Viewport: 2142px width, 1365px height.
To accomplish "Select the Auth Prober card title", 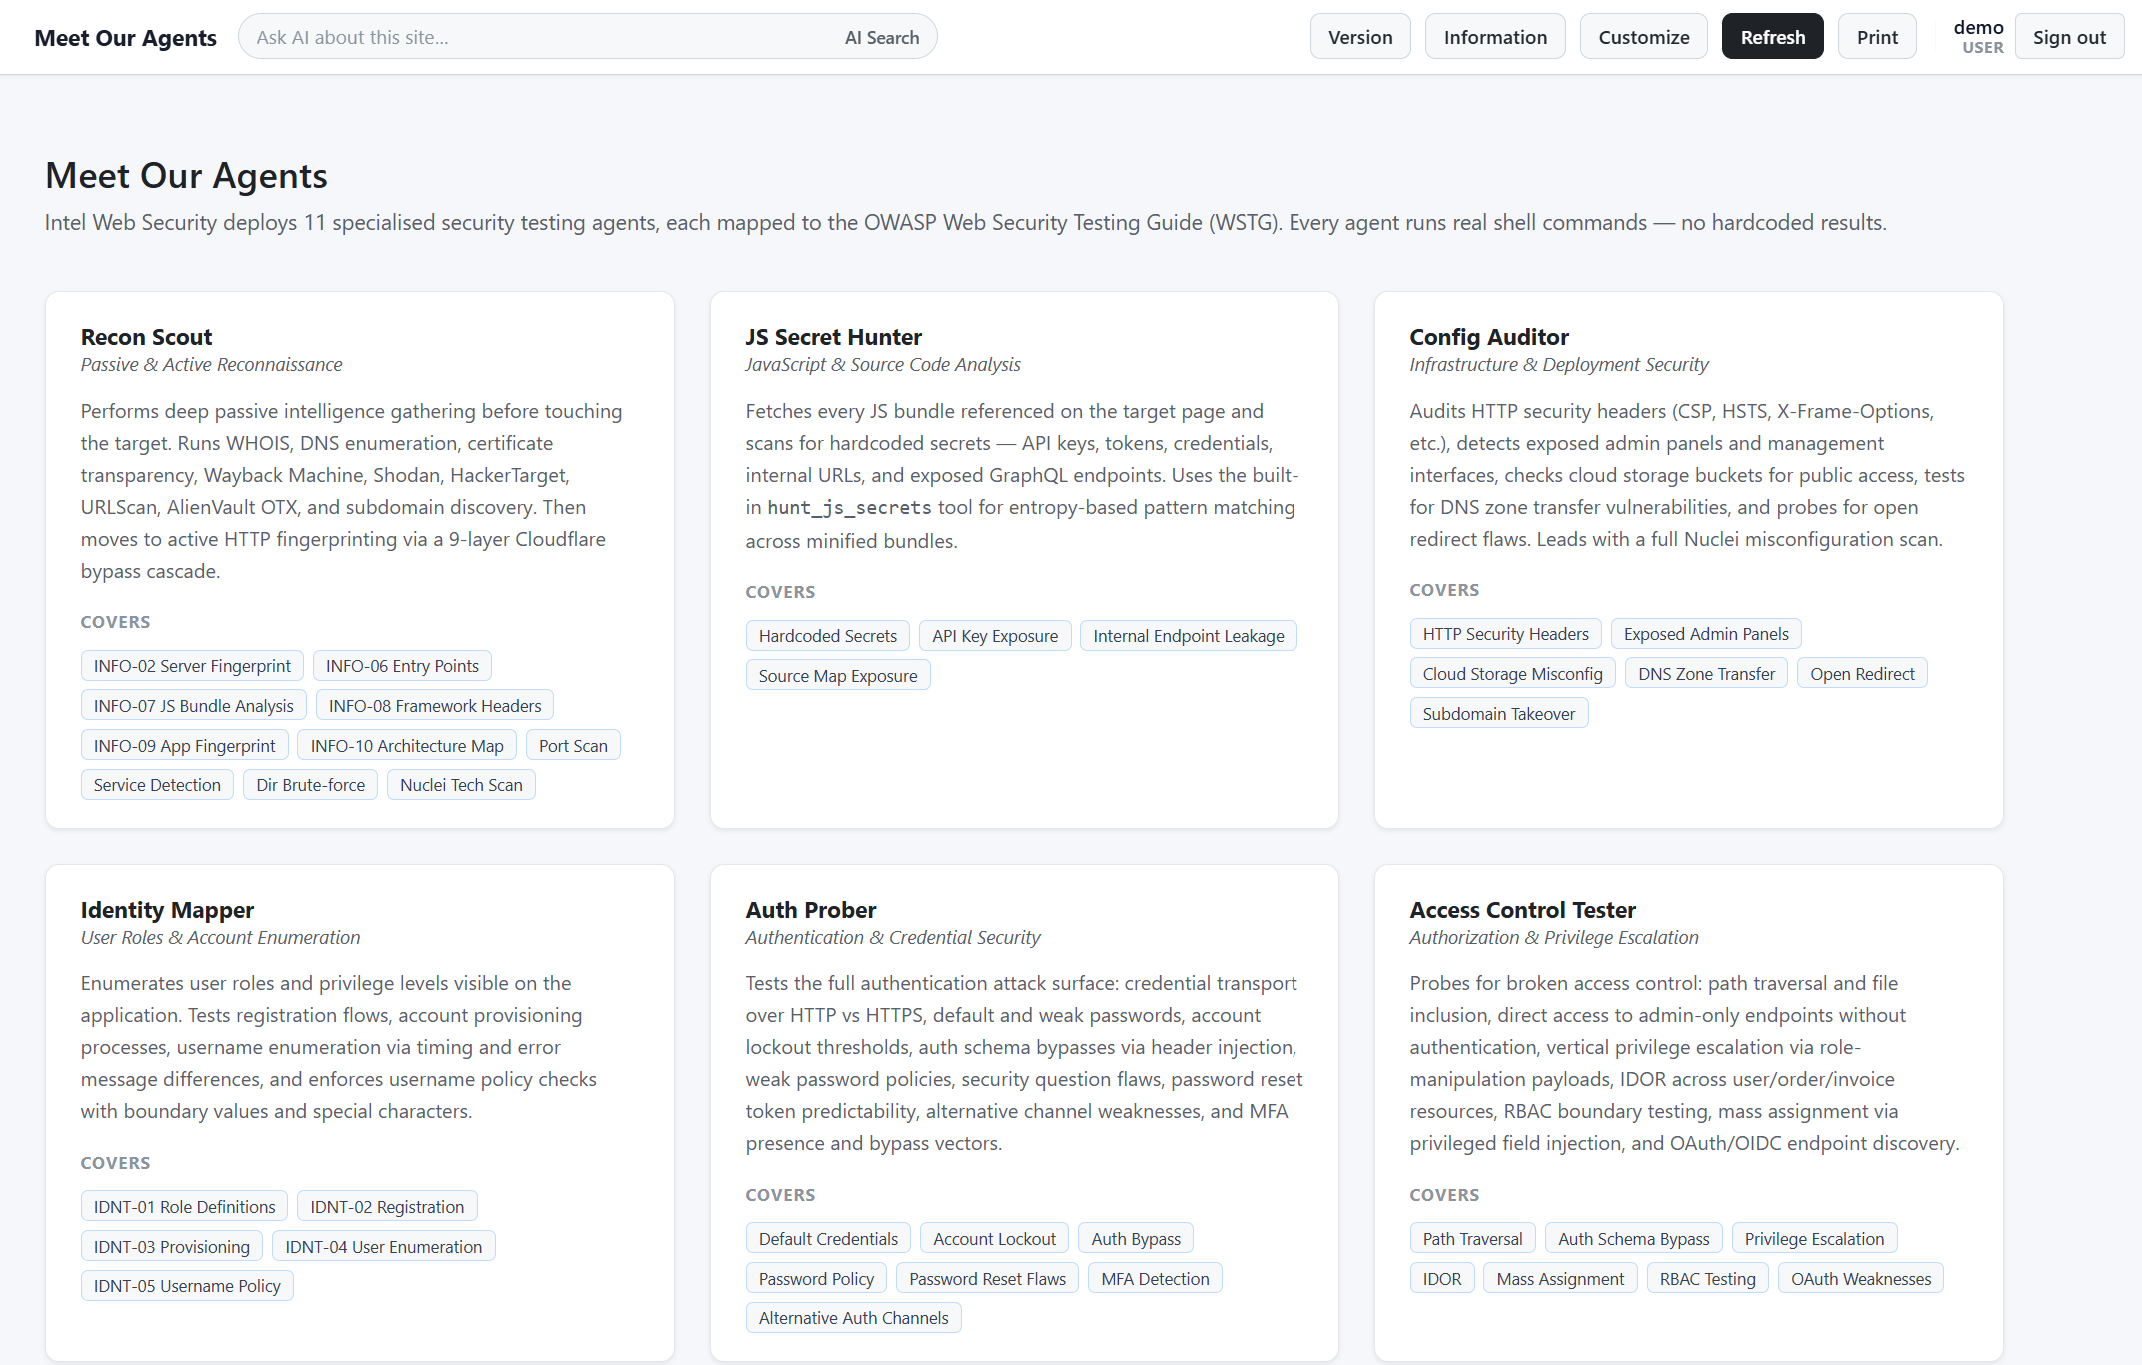I will click(811, 910).
